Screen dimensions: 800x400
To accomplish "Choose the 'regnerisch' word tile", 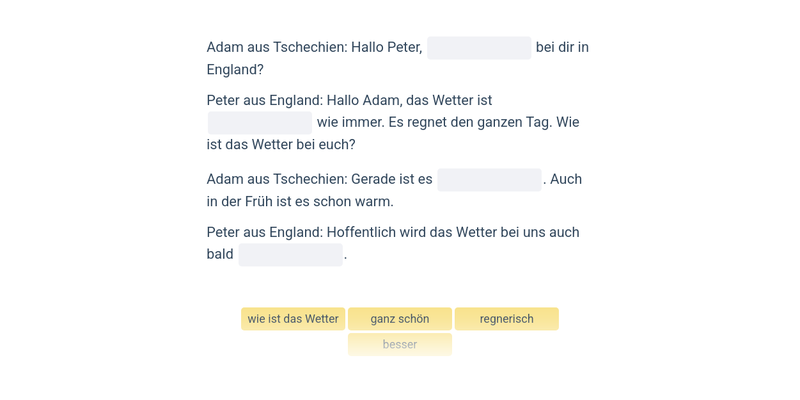I will click(506, 319).
